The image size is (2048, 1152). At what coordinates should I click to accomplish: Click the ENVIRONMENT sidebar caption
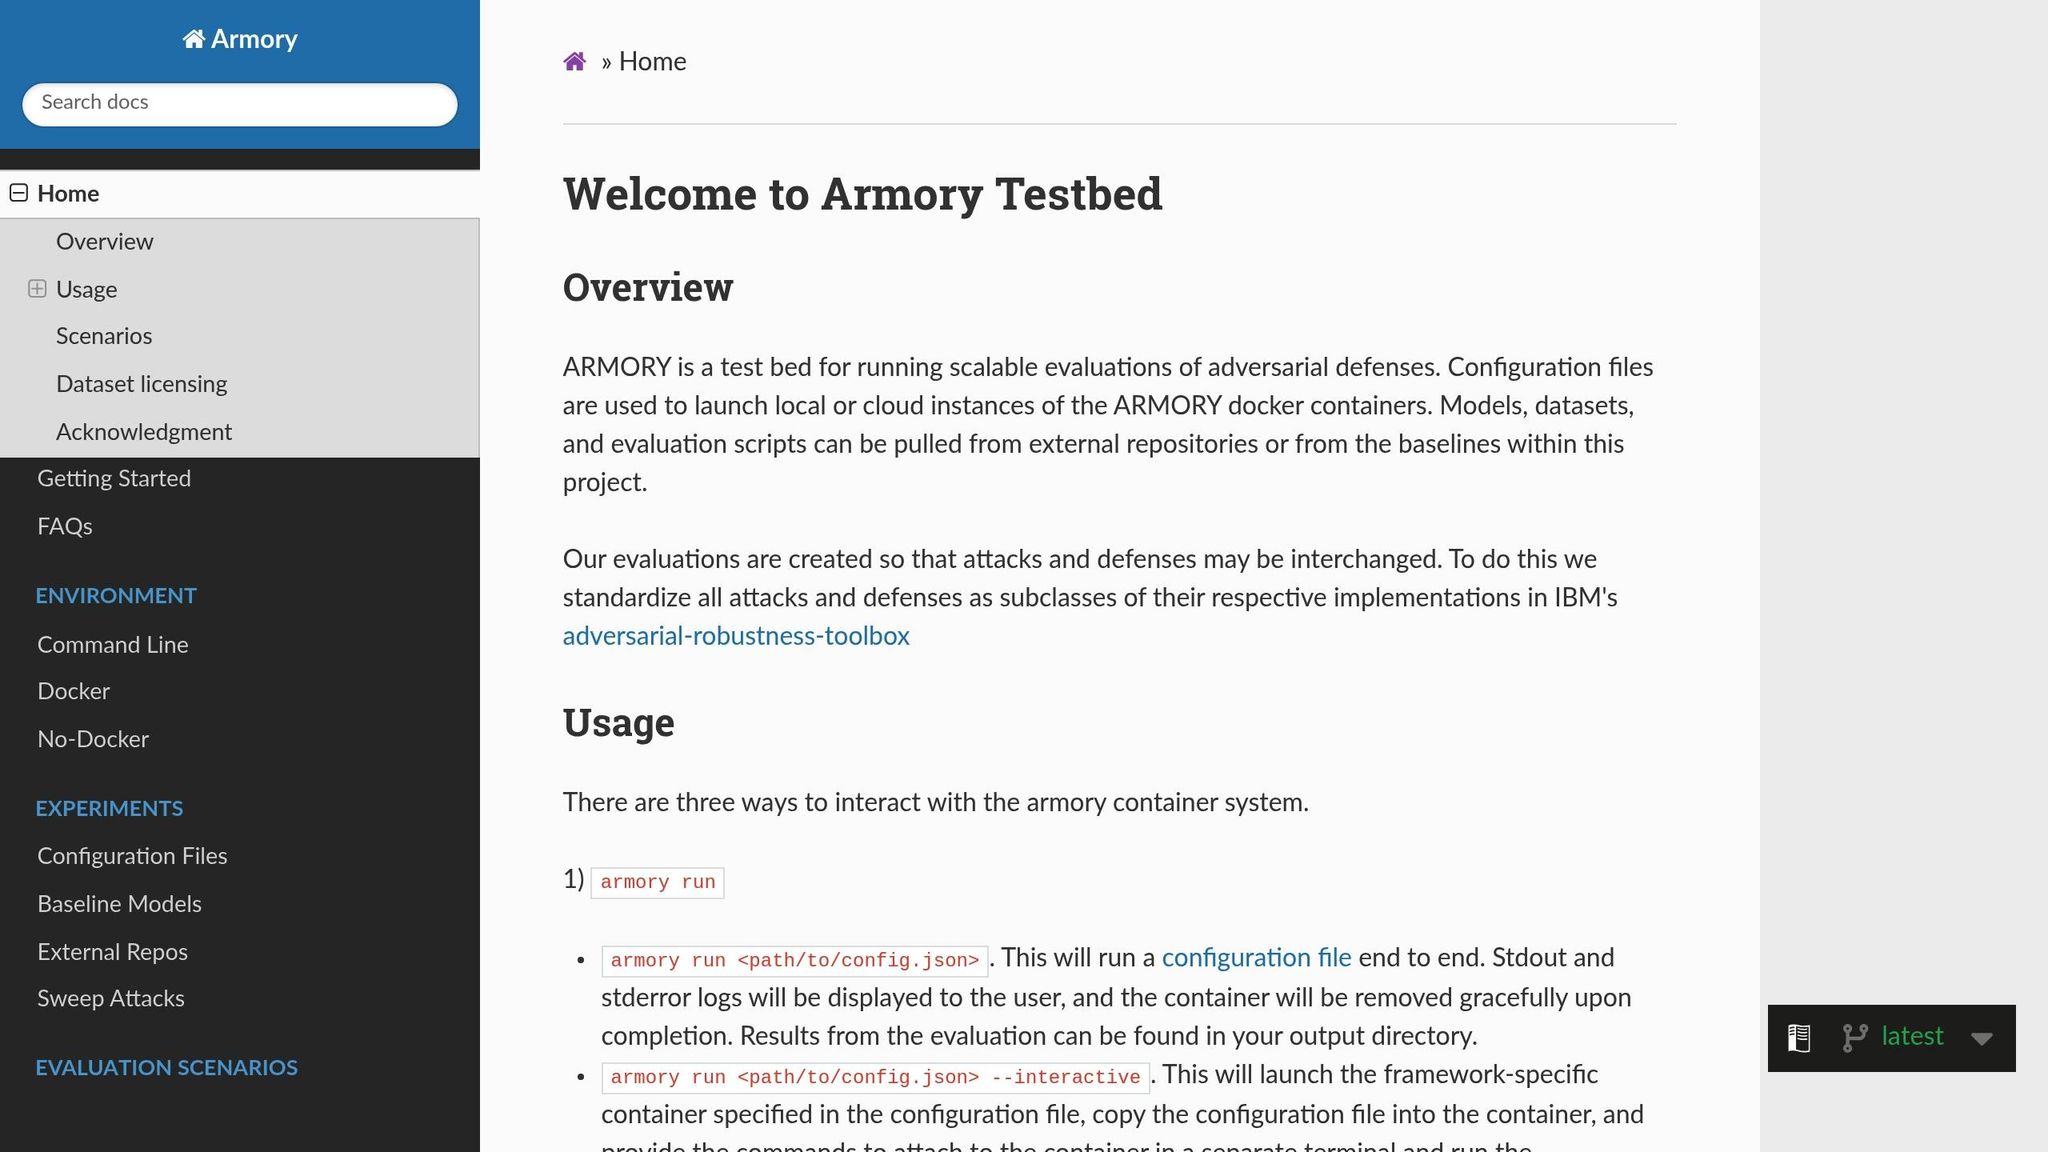click(x=116, y=596)
